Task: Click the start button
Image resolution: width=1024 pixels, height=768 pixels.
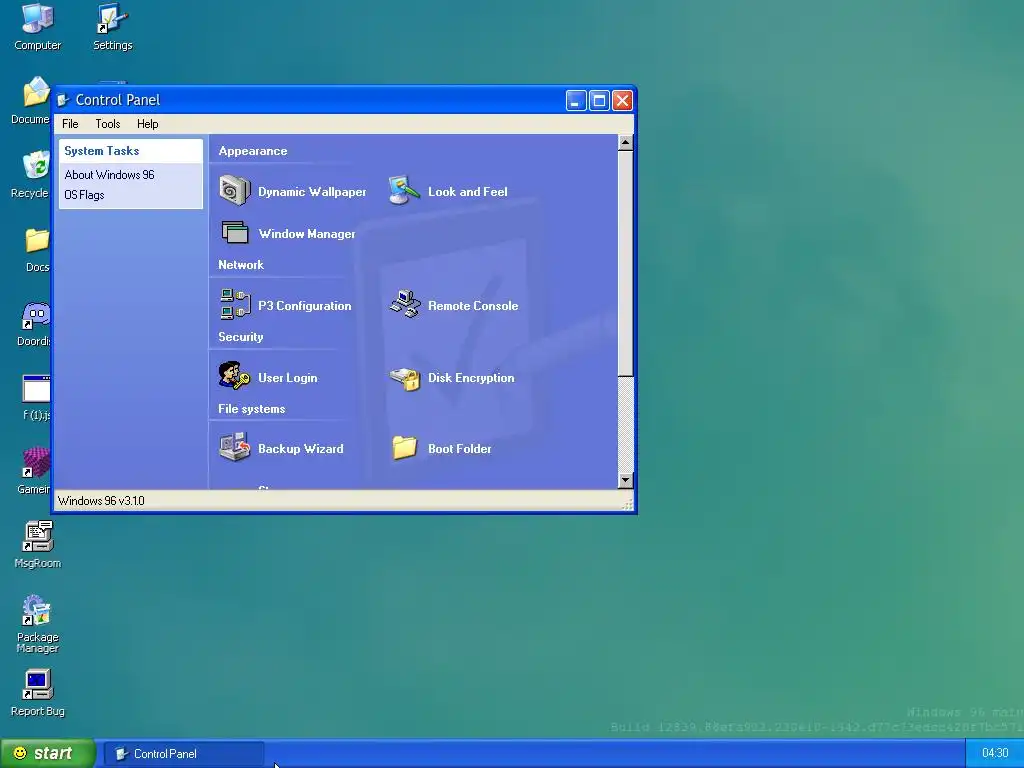Action: (x=47, y=753)
